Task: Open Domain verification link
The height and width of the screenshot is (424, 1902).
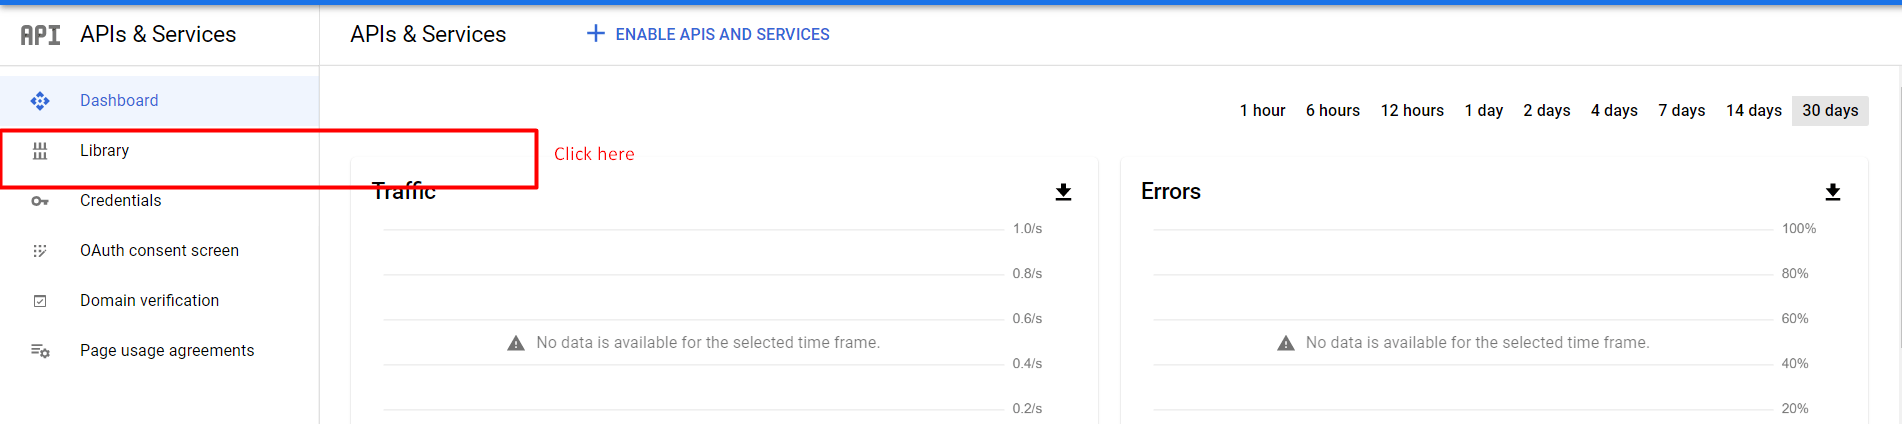Action: coord(149,301)
